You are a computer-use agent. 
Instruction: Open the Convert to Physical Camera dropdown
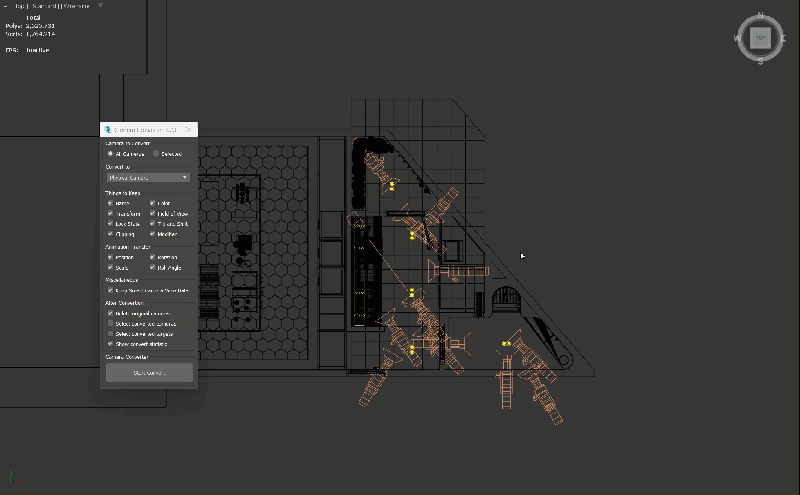148,177
